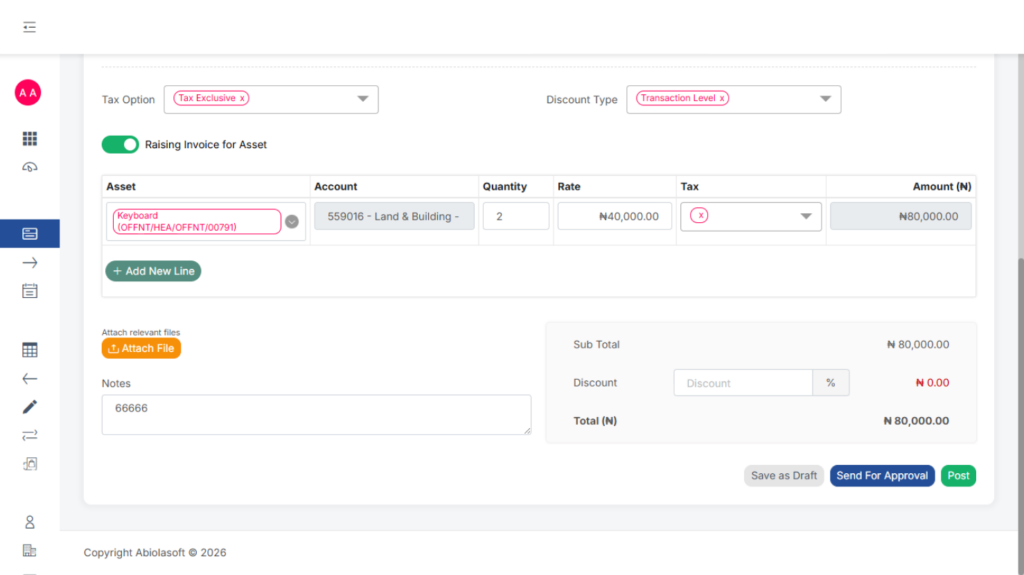Click the Discount input field

[x=742, y=383]
